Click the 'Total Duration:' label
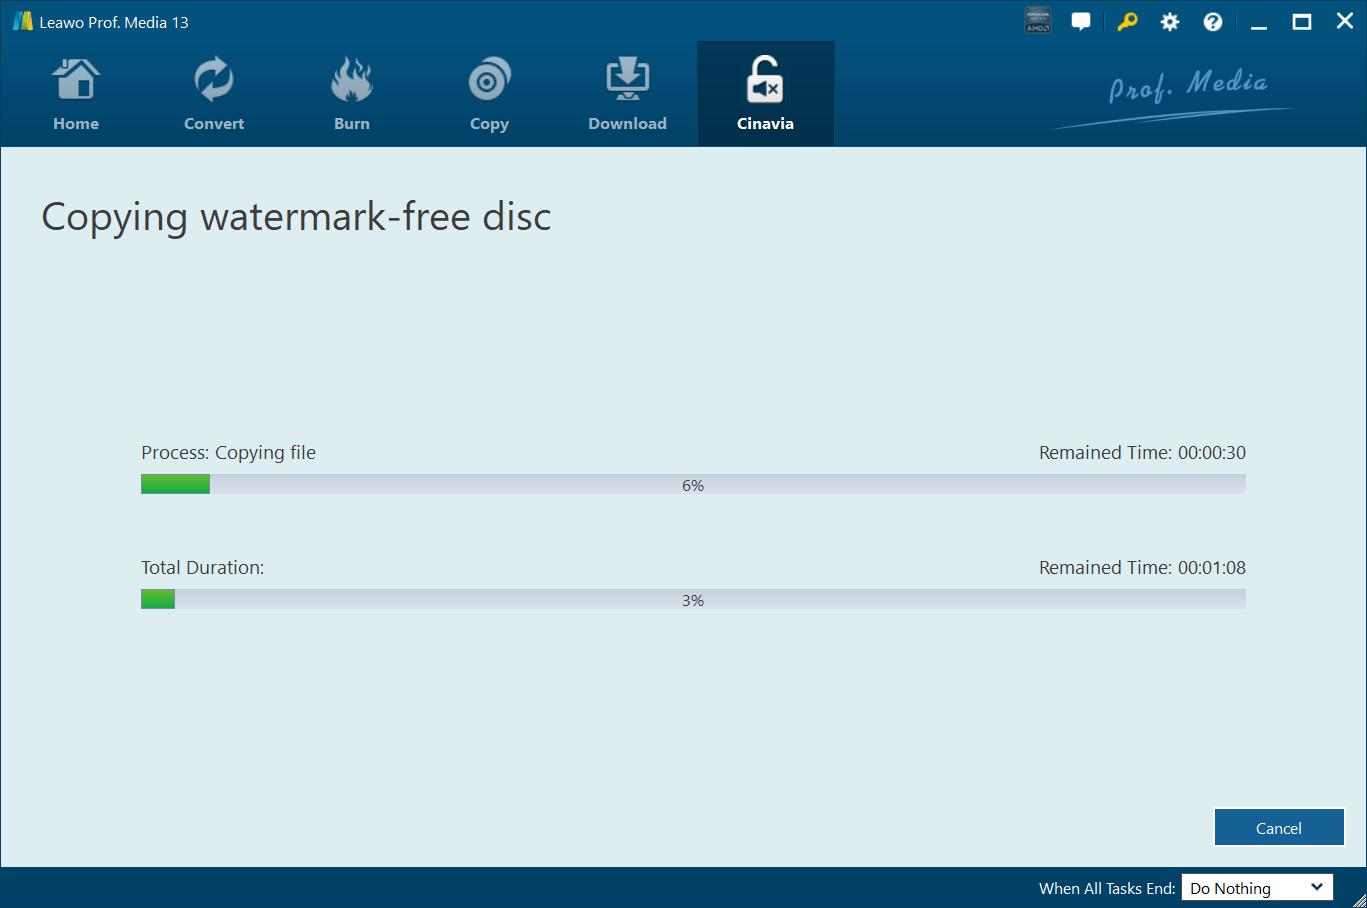Image resolution: width=1367 pixels, height=908 pixels. point(203,568)
